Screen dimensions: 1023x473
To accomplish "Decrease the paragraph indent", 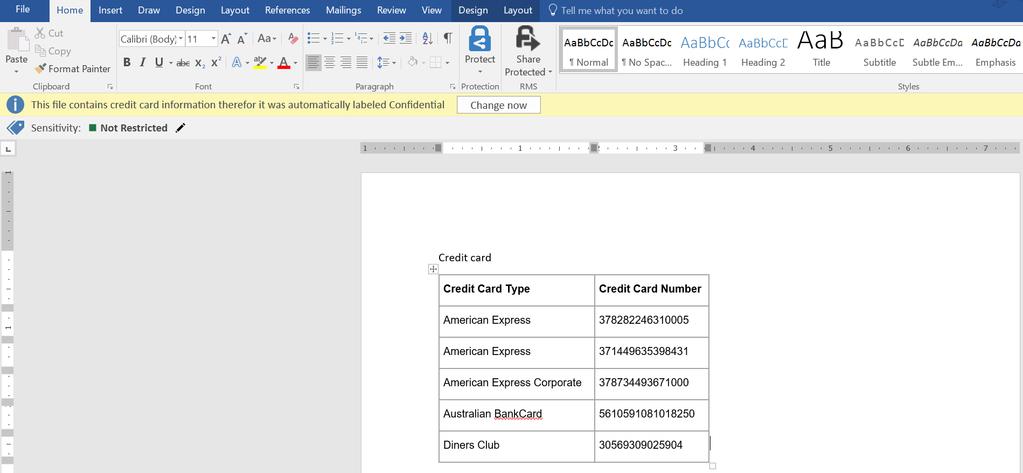I will [389, 39].
